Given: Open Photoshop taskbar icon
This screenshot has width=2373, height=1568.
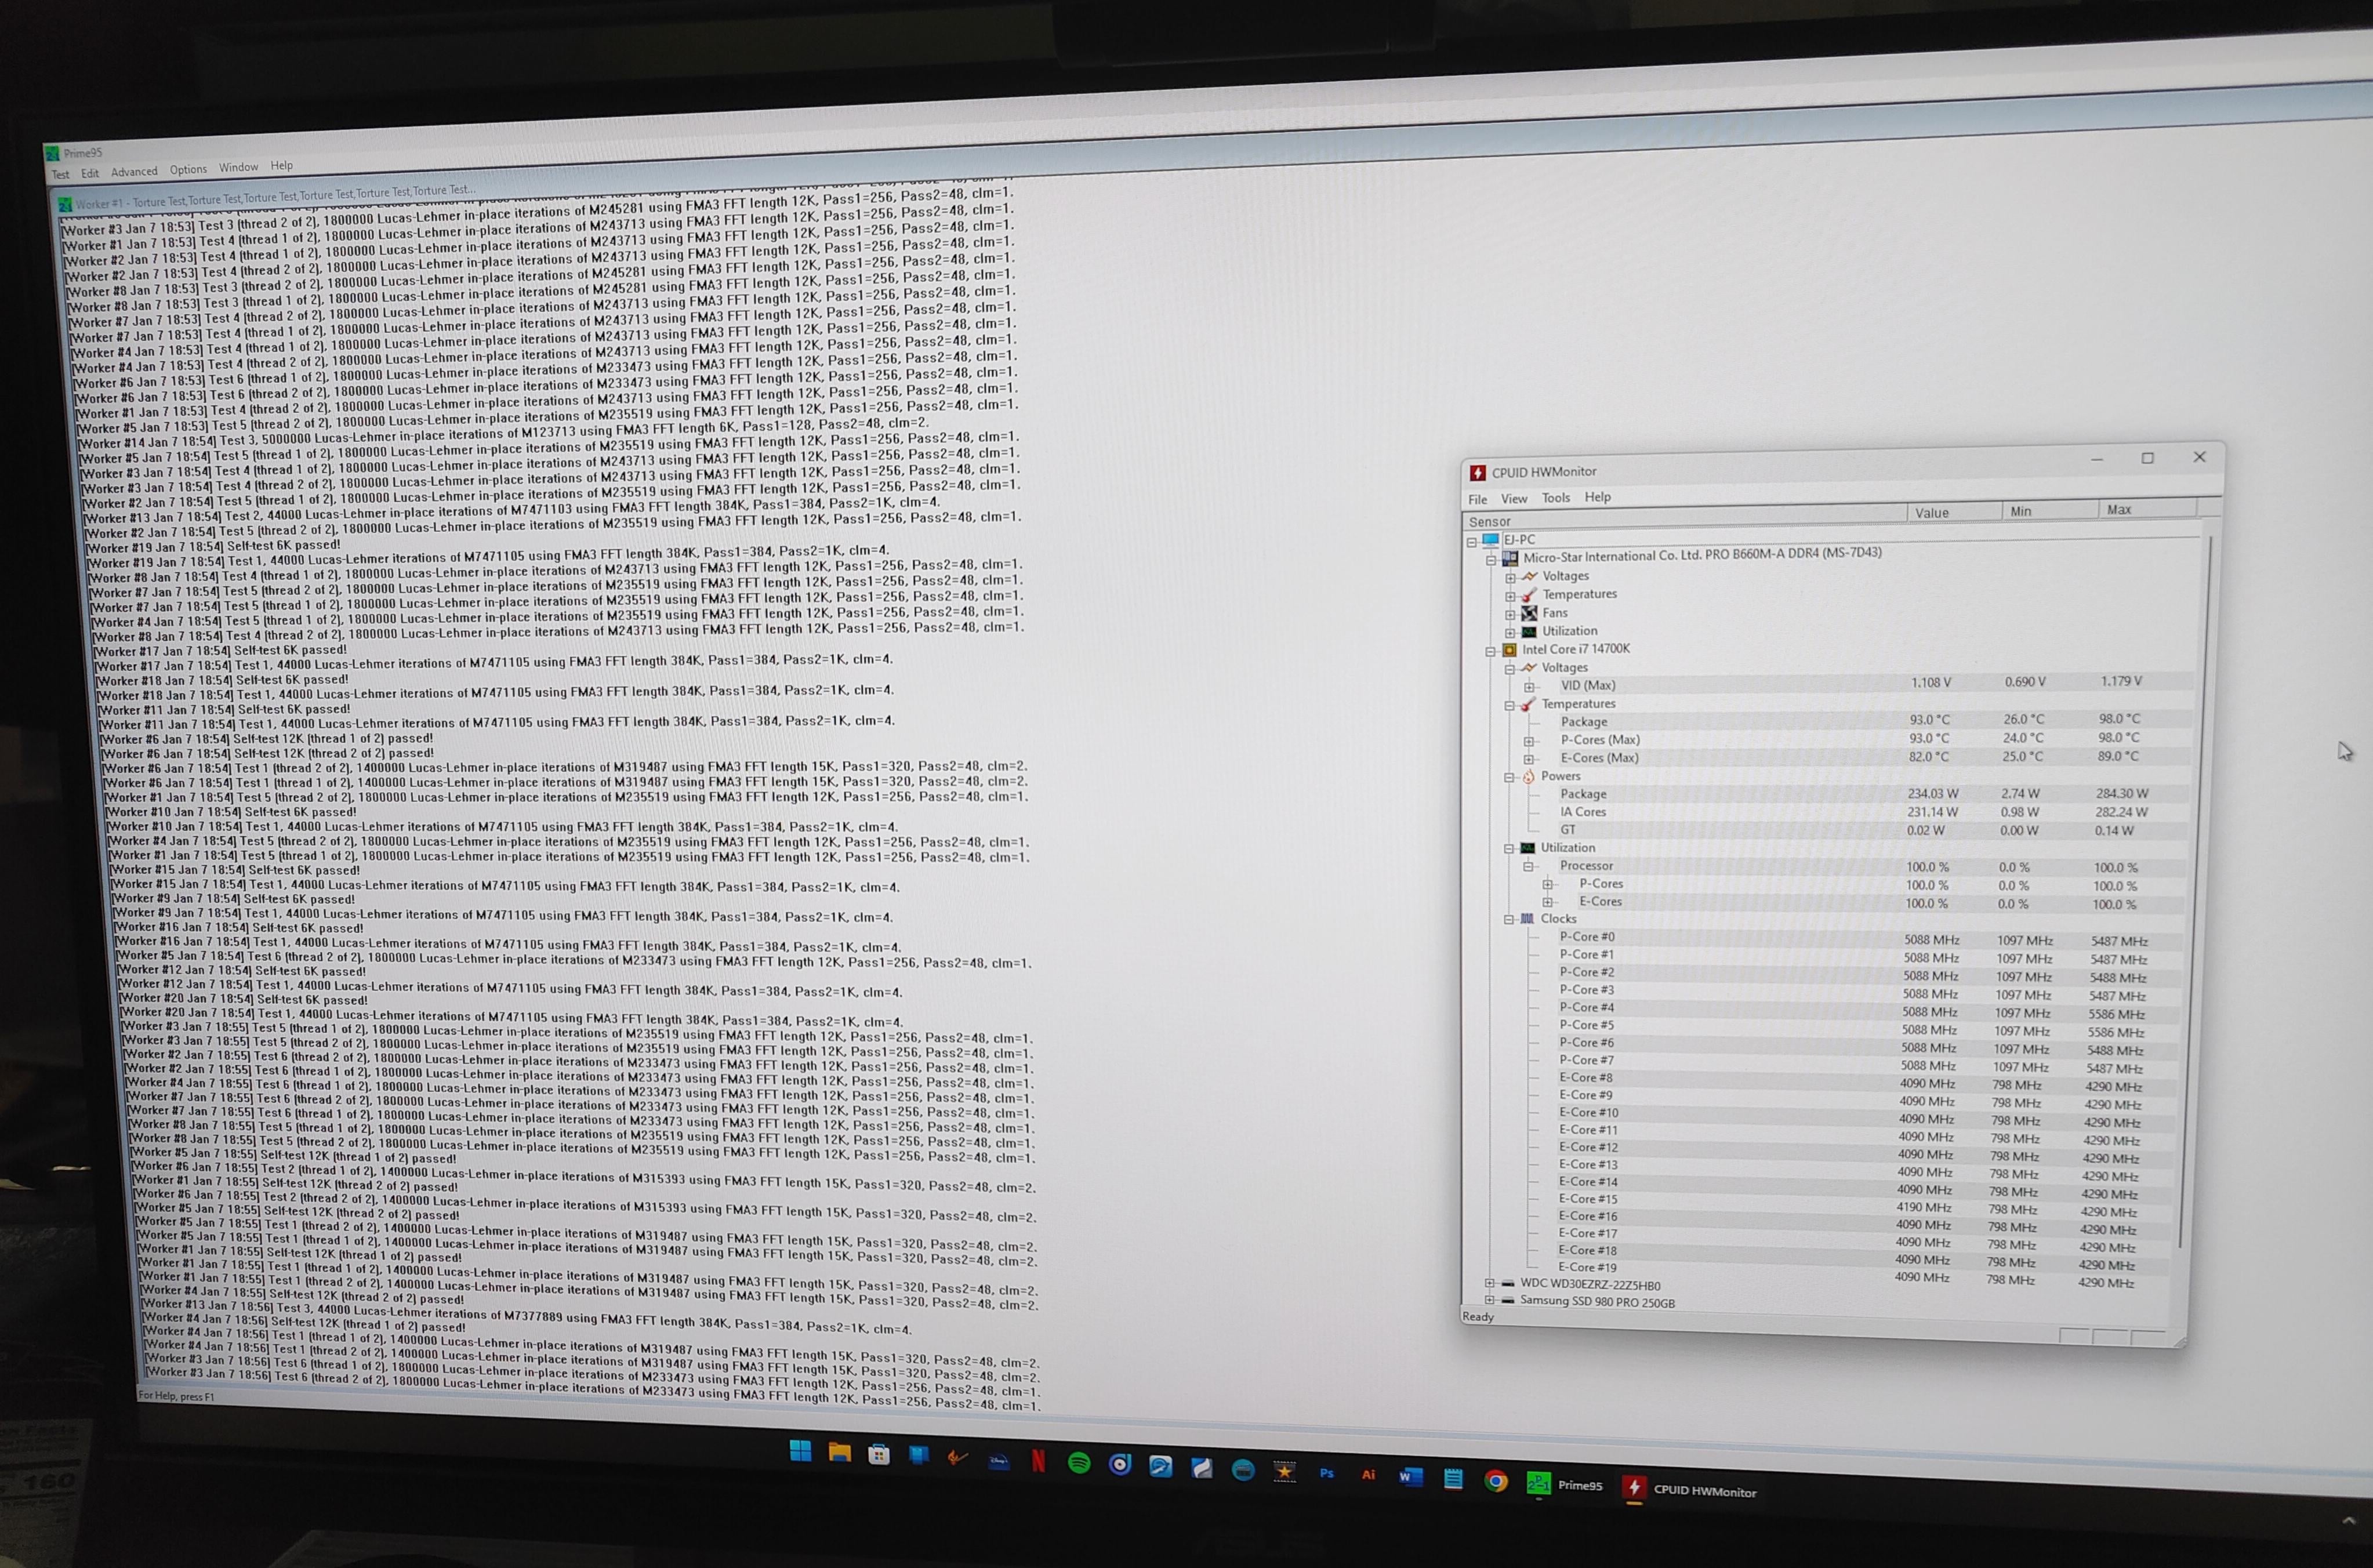Looking at the screenshot, I should click(1326, 1473).
